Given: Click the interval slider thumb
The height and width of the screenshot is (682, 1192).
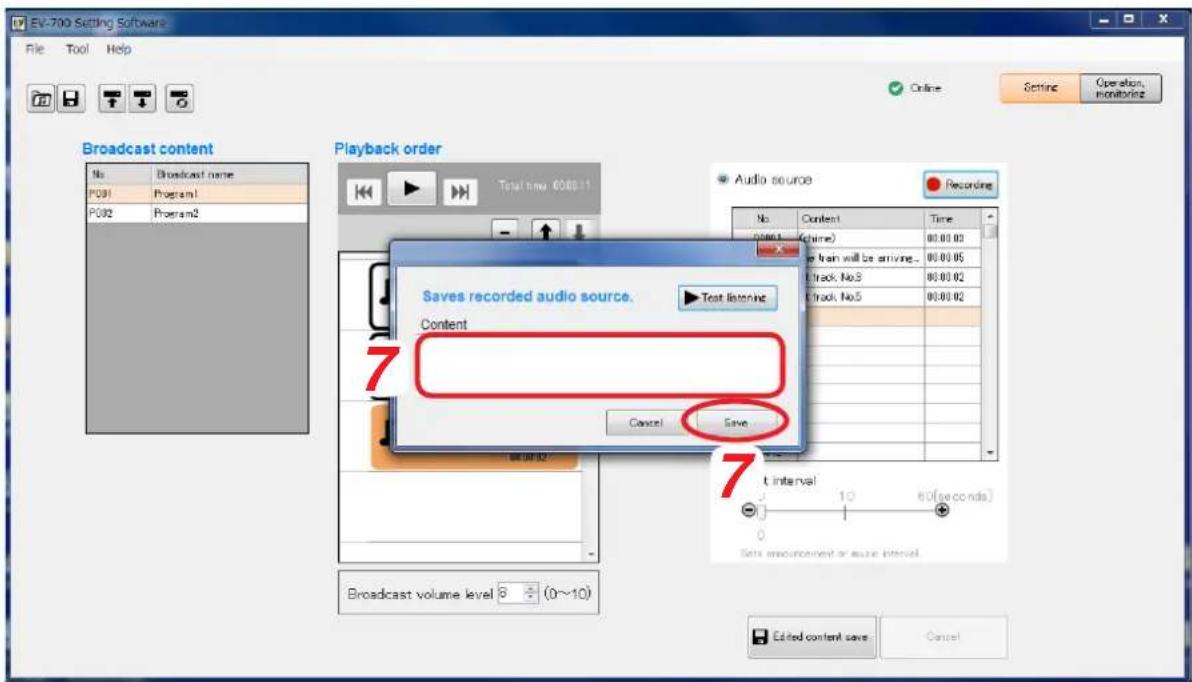Looking at the screenshot, I should pyautogui.click(x=761, y=511).
